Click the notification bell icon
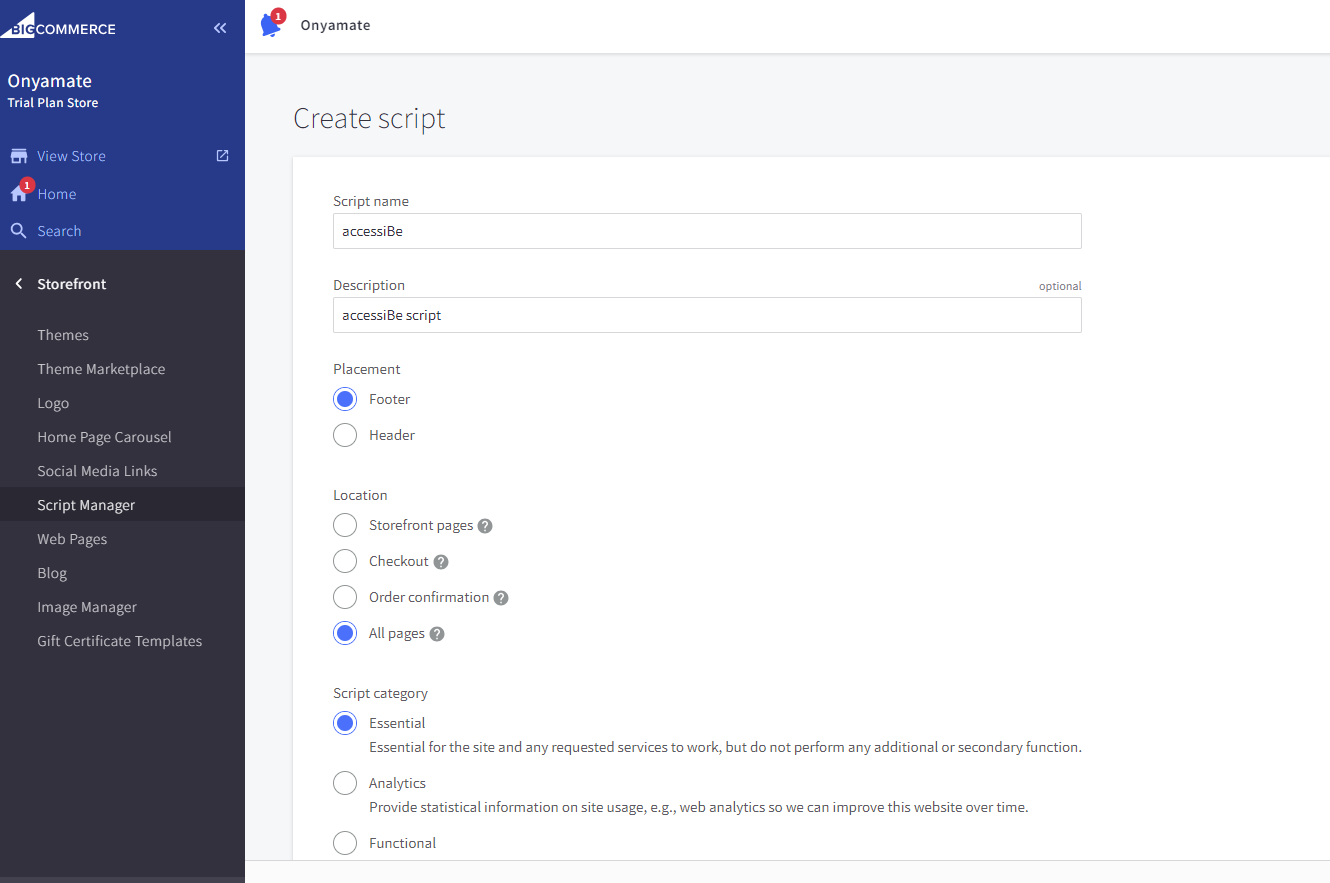 [x=271, y=24]
